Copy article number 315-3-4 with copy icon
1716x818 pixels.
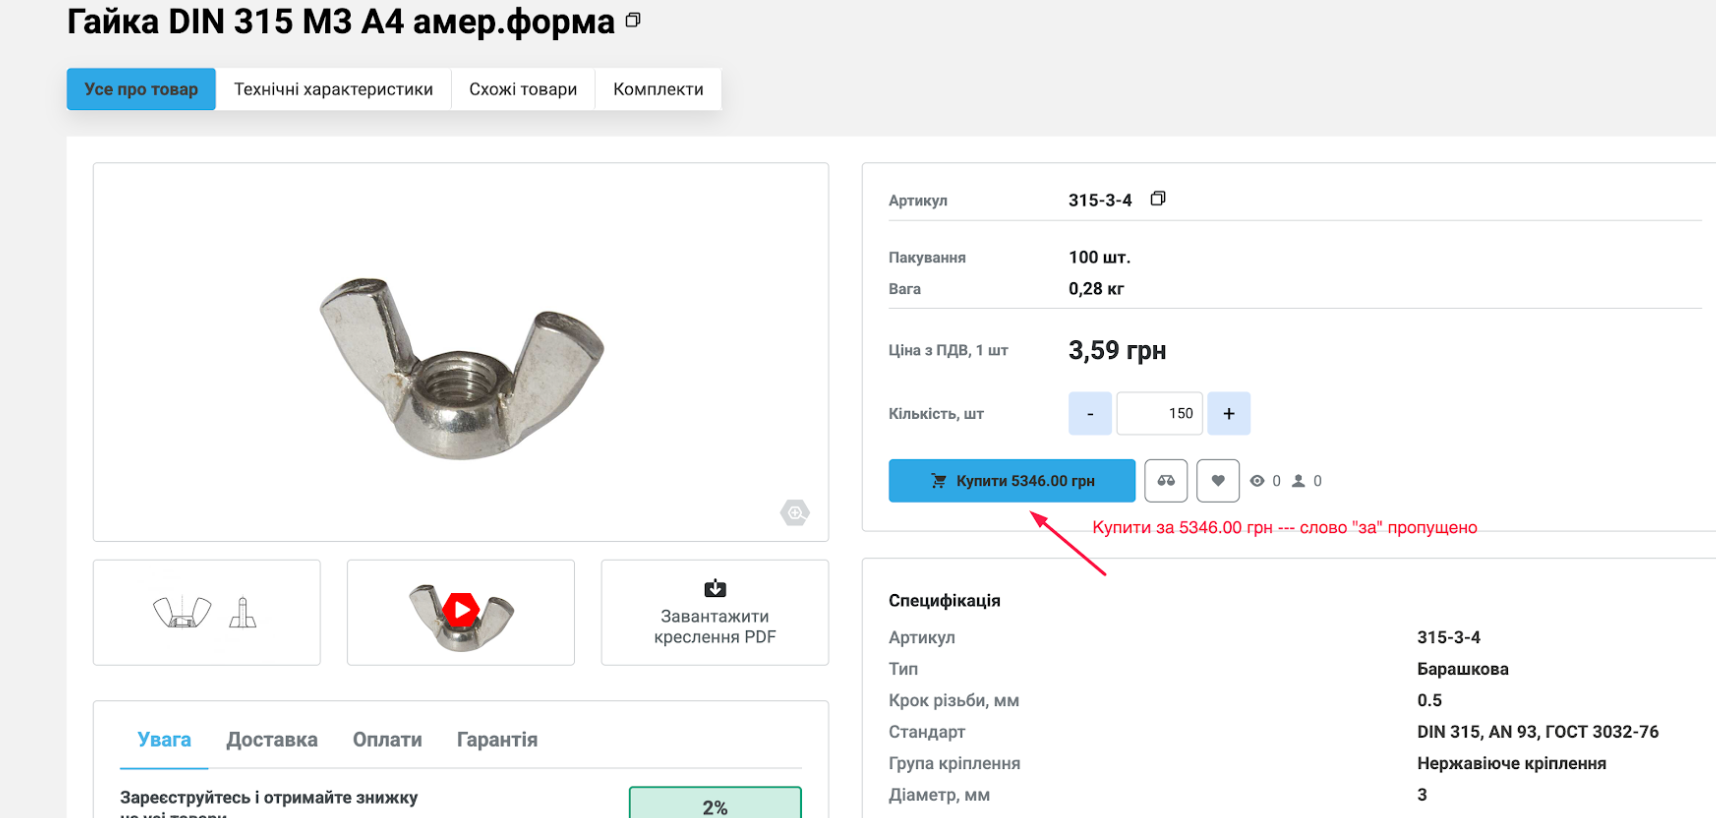(x=1157, y=199)
